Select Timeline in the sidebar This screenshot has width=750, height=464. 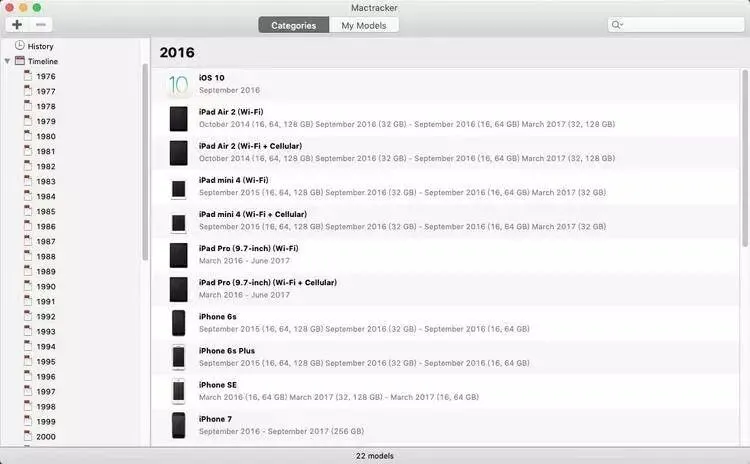[43, 61]
